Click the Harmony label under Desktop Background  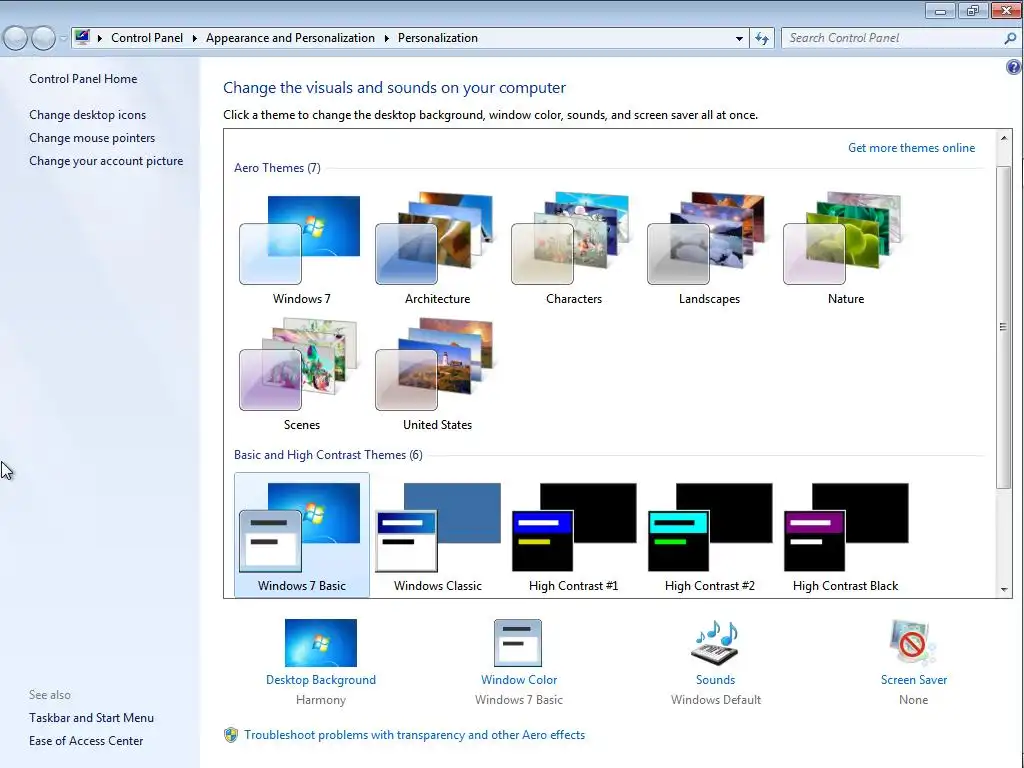click(x=321, y=700)
